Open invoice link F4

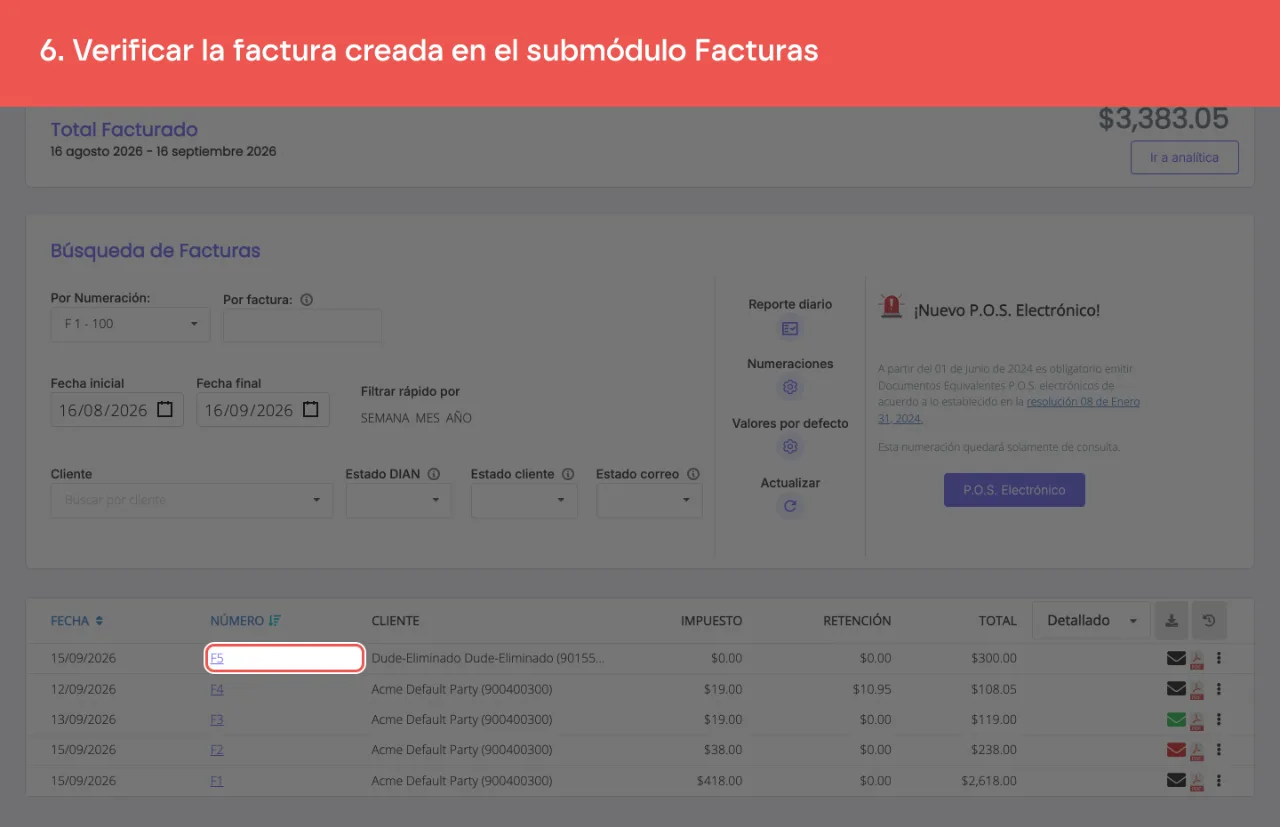click(x=217, y=689)
